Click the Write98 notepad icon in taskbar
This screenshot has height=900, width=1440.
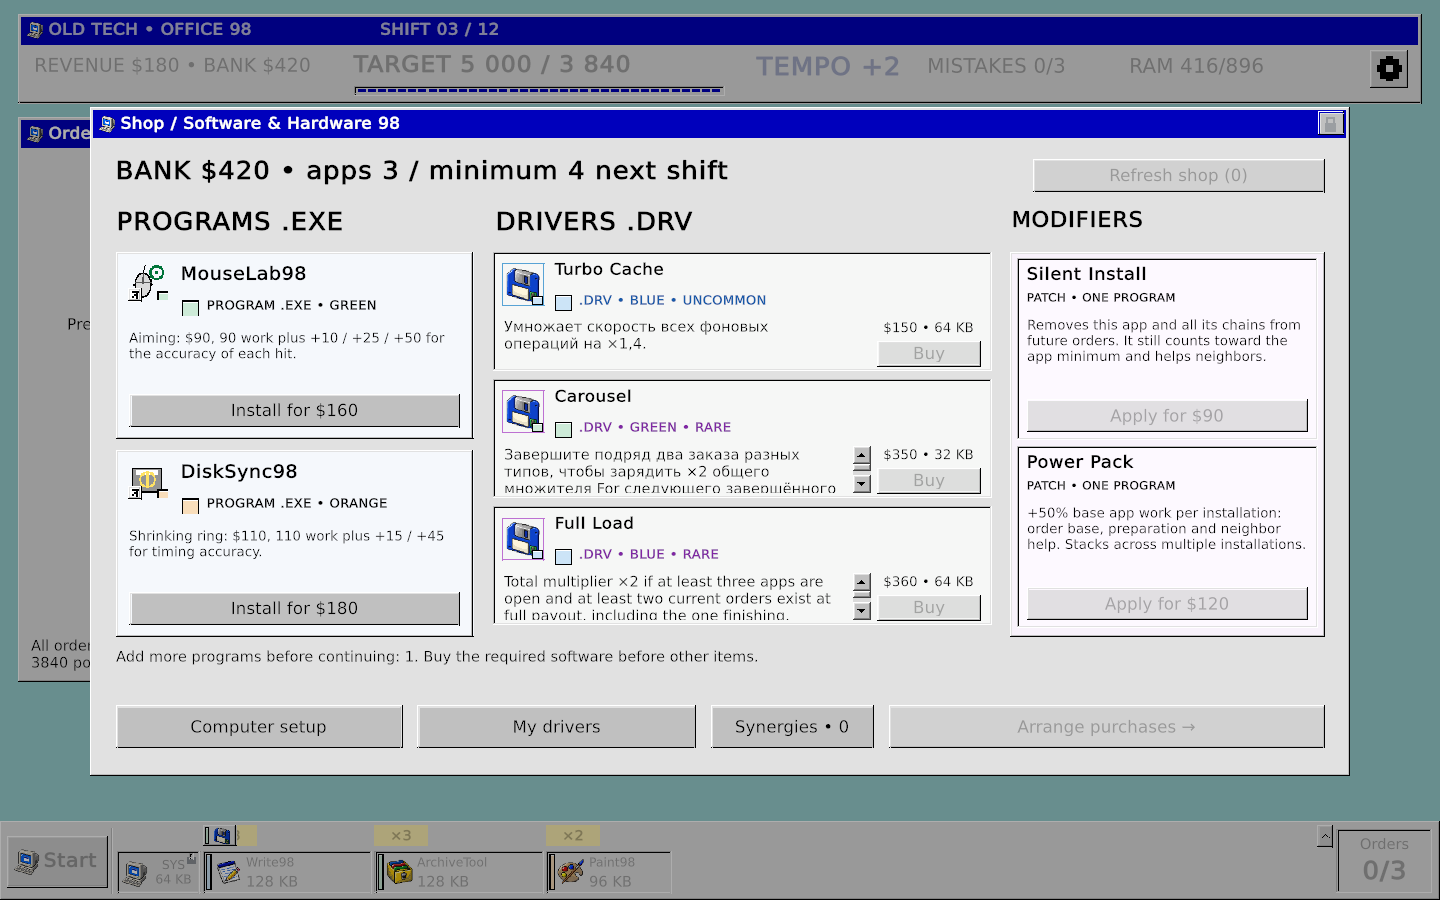click(229, 872)
